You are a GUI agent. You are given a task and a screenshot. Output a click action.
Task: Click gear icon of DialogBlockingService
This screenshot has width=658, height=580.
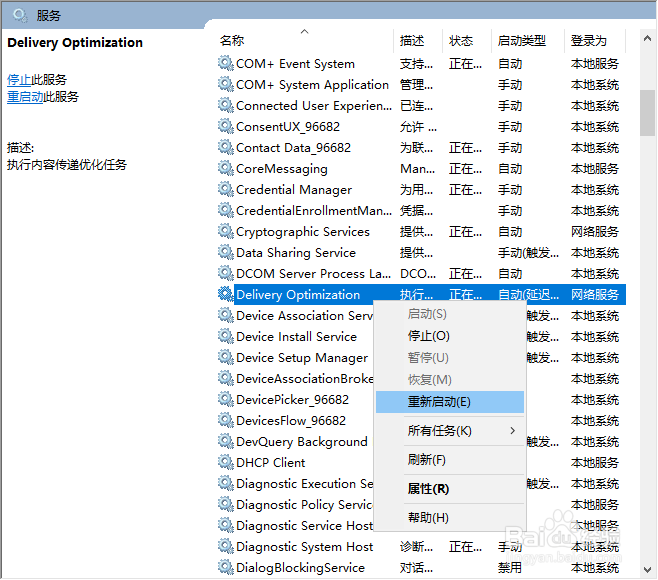click(226, 568)
